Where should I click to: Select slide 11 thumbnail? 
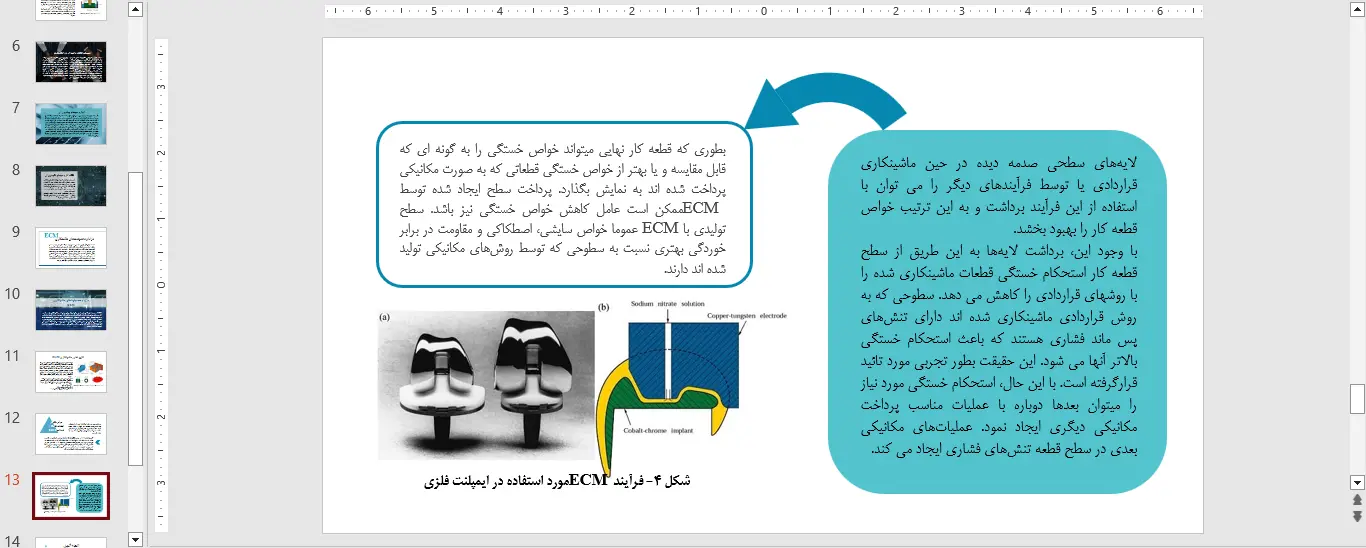point(71,372)
